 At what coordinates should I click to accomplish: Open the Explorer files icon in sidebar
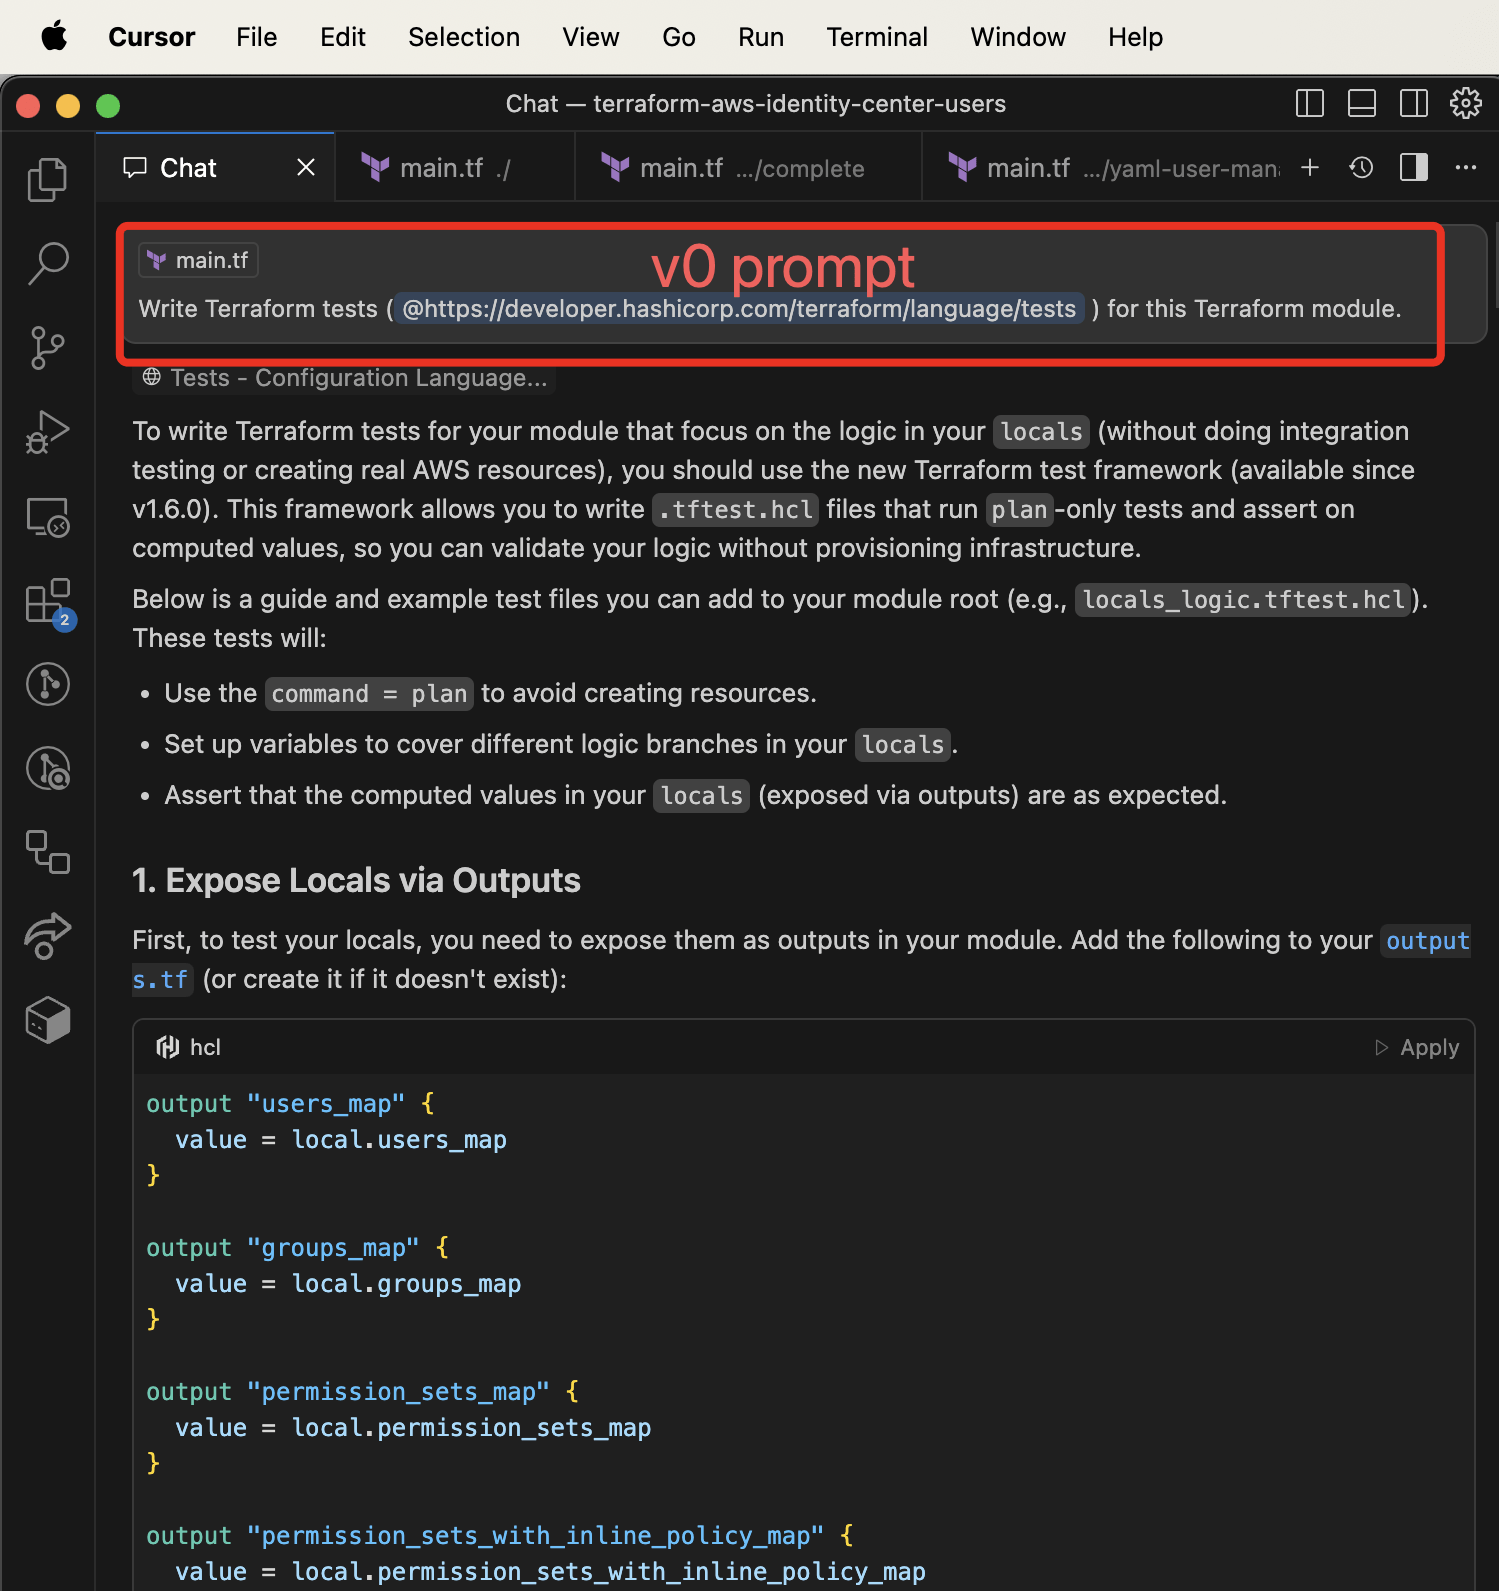pyautogui.click(x=47, y=180)
